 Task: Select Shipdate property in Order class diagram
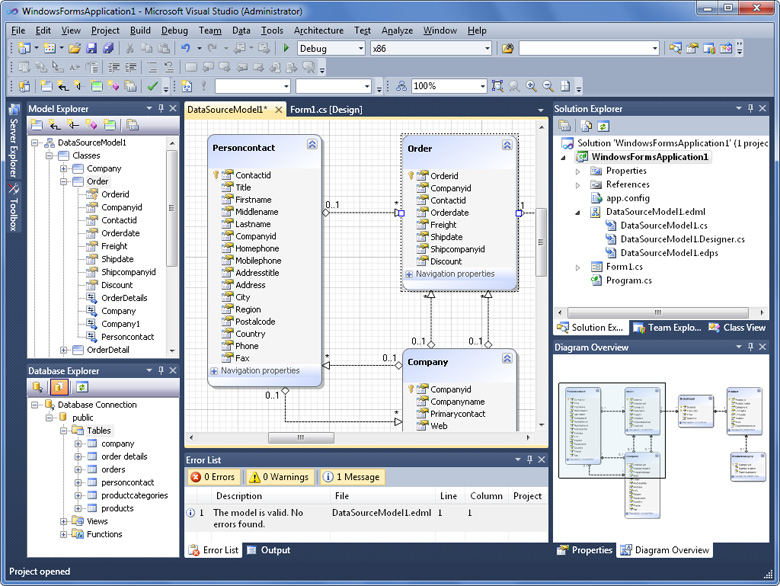click(446, 237)
